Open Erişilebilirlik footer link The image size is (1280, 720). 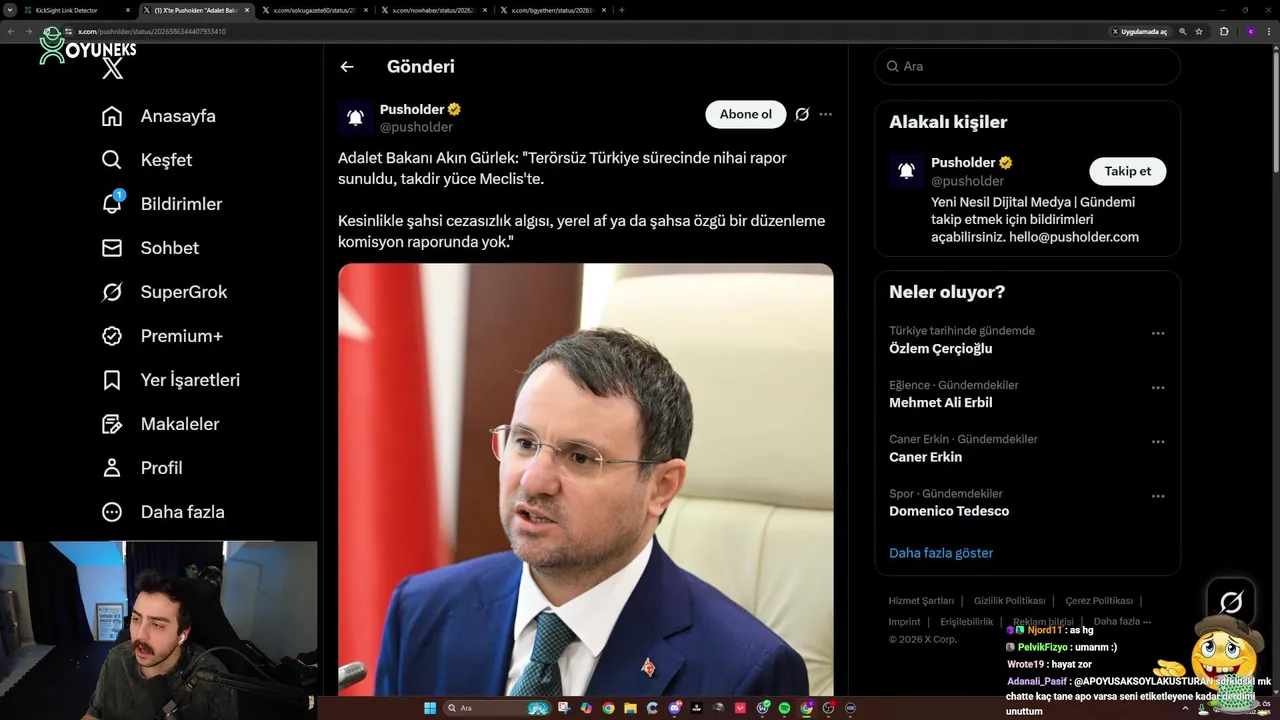coord(967,621)
